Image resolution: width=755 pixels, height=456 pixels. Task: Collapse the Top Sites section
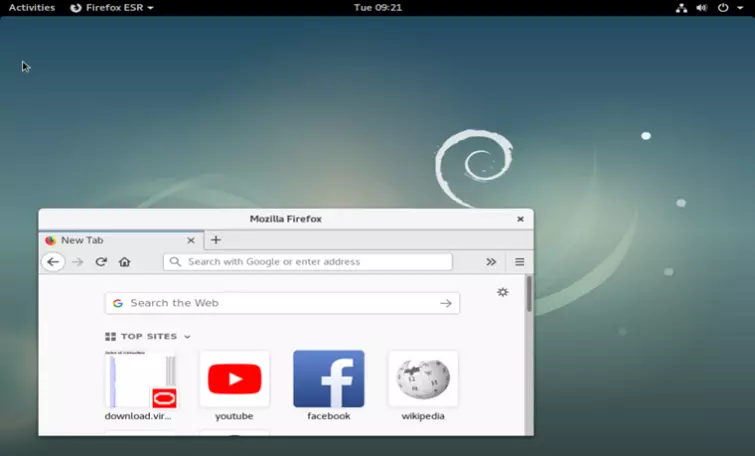pos(187,337)
